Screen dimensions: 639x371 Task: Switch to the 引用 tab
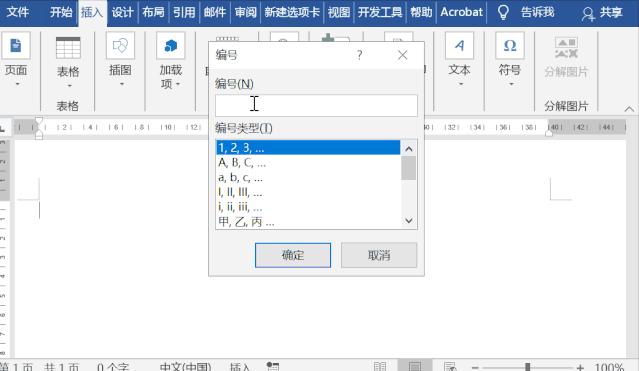tap(184, 12)
